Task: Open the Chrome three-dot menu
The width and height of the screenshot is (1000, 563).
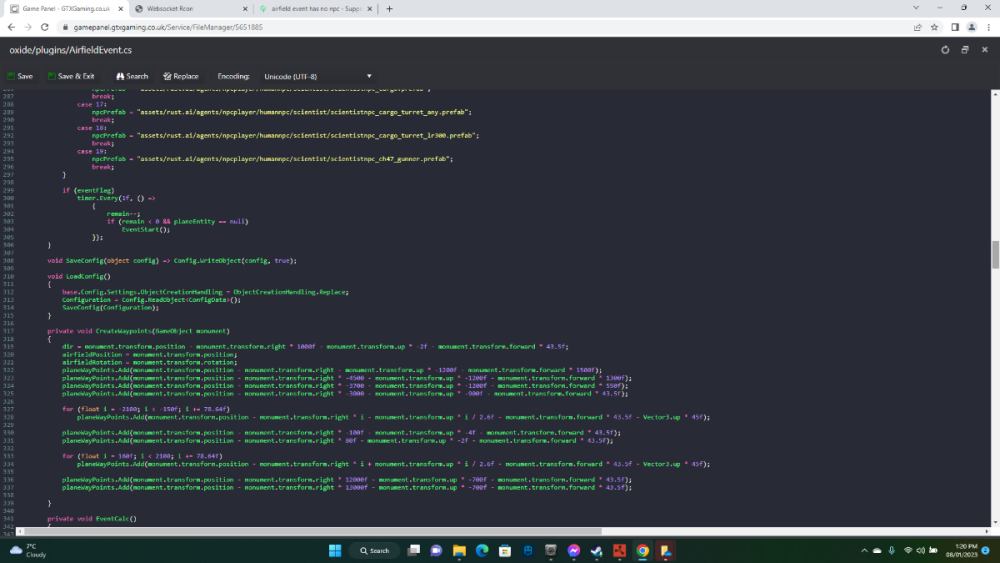Action: [x=989, y=27]
